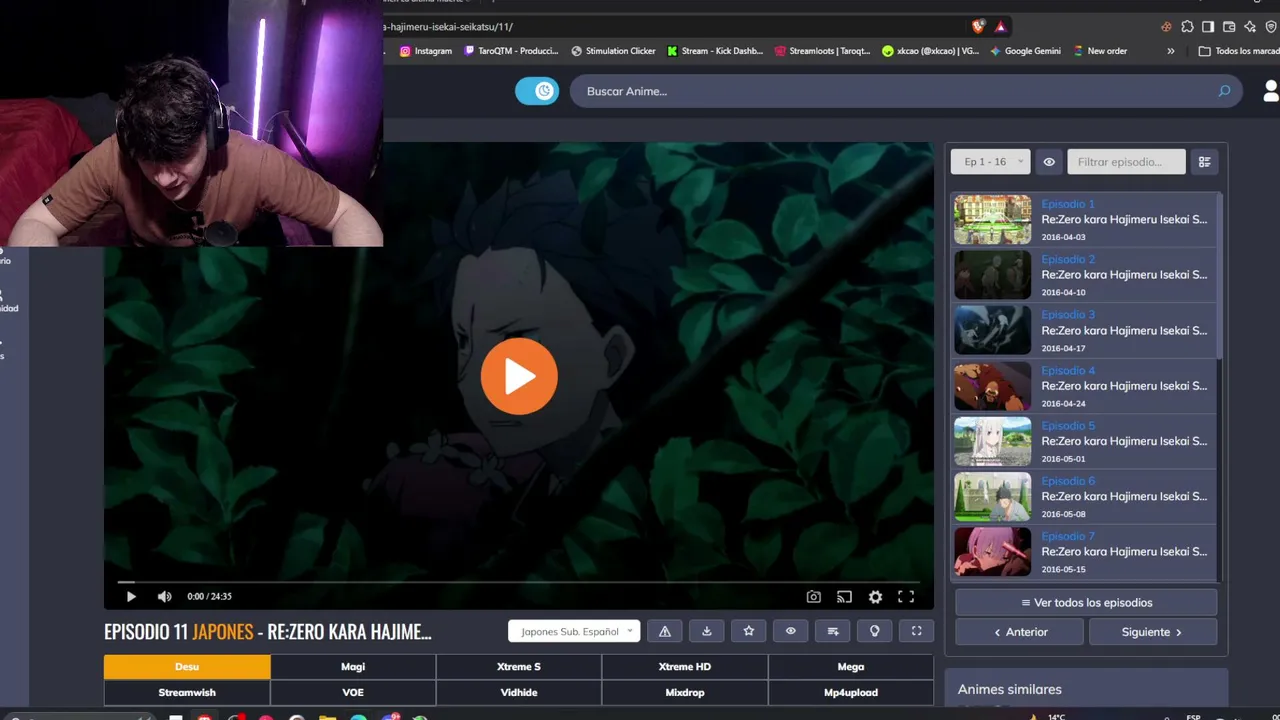
Task: Open the Stimulation Clicker bookmark
Action: click(x=613, y=51)
